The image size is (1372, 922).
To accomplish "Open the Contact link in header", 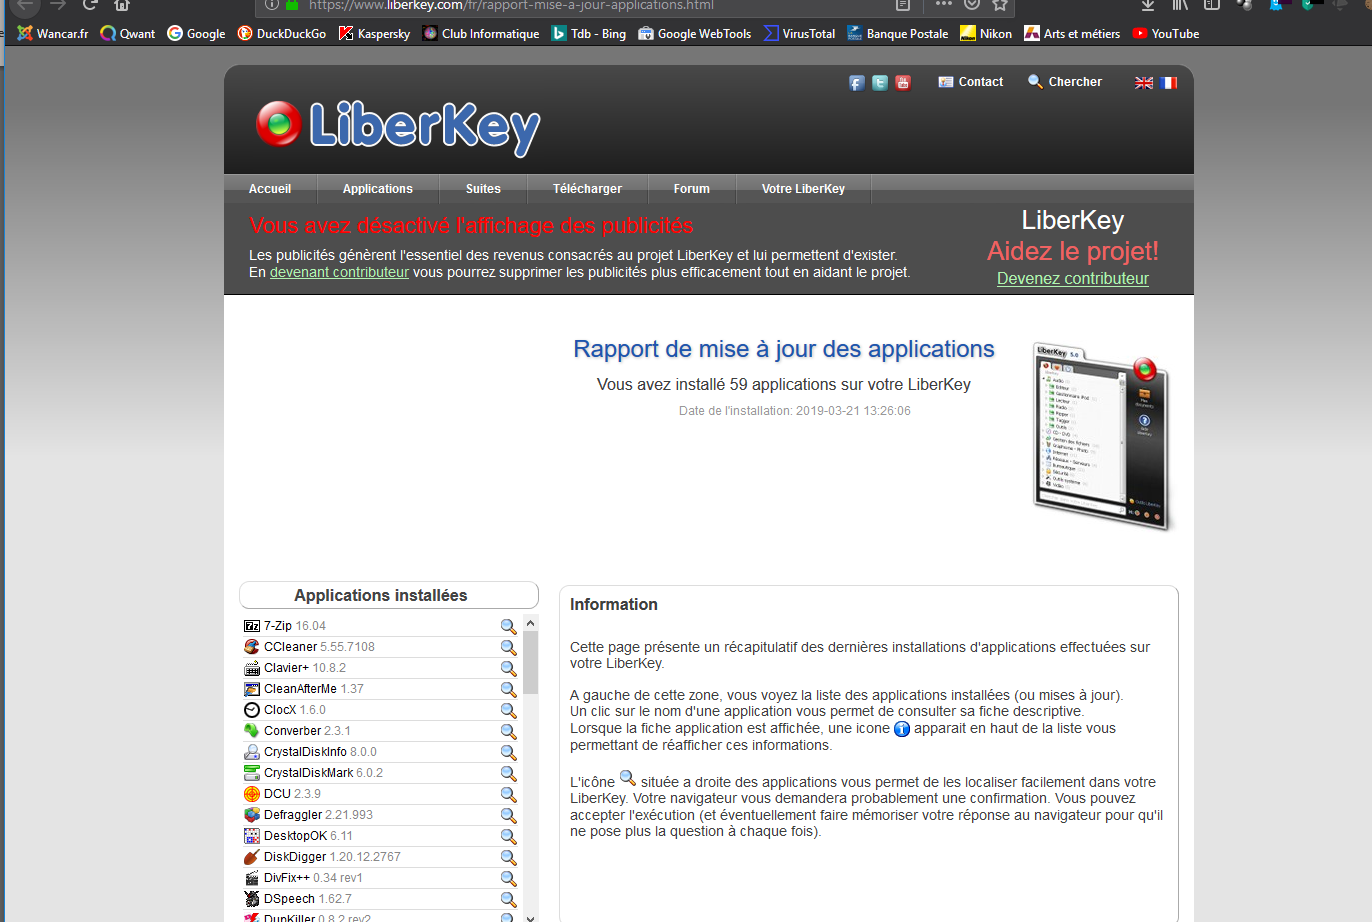I will [x=970, y=82].
